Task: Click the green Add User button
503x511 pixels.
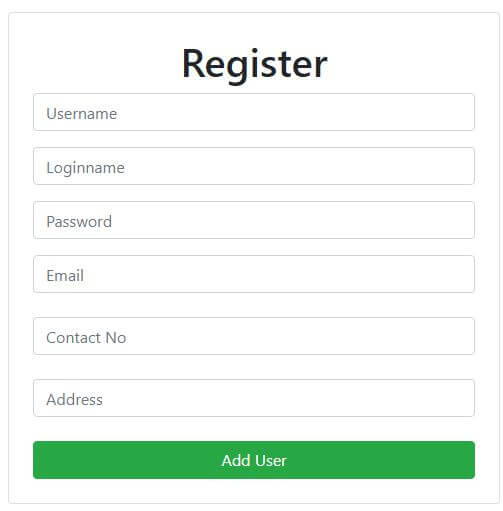Action: [254, 460]
